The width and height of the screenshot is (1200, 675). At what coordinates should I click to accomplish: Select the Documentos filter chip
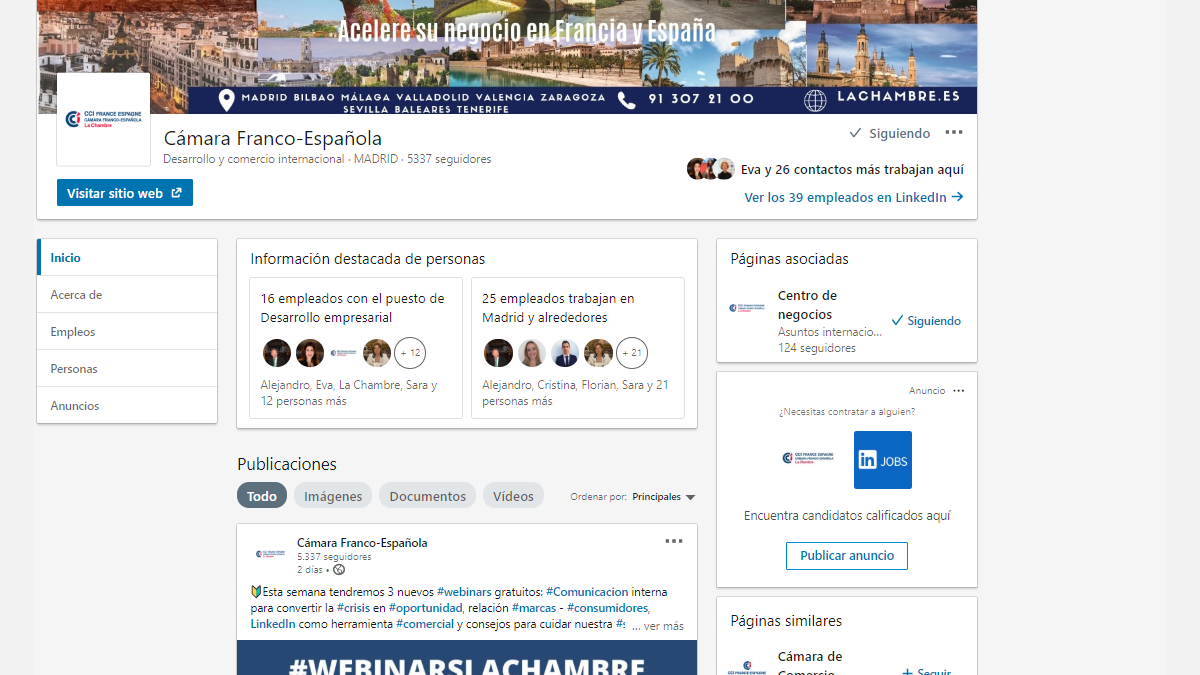coord(427,496)
